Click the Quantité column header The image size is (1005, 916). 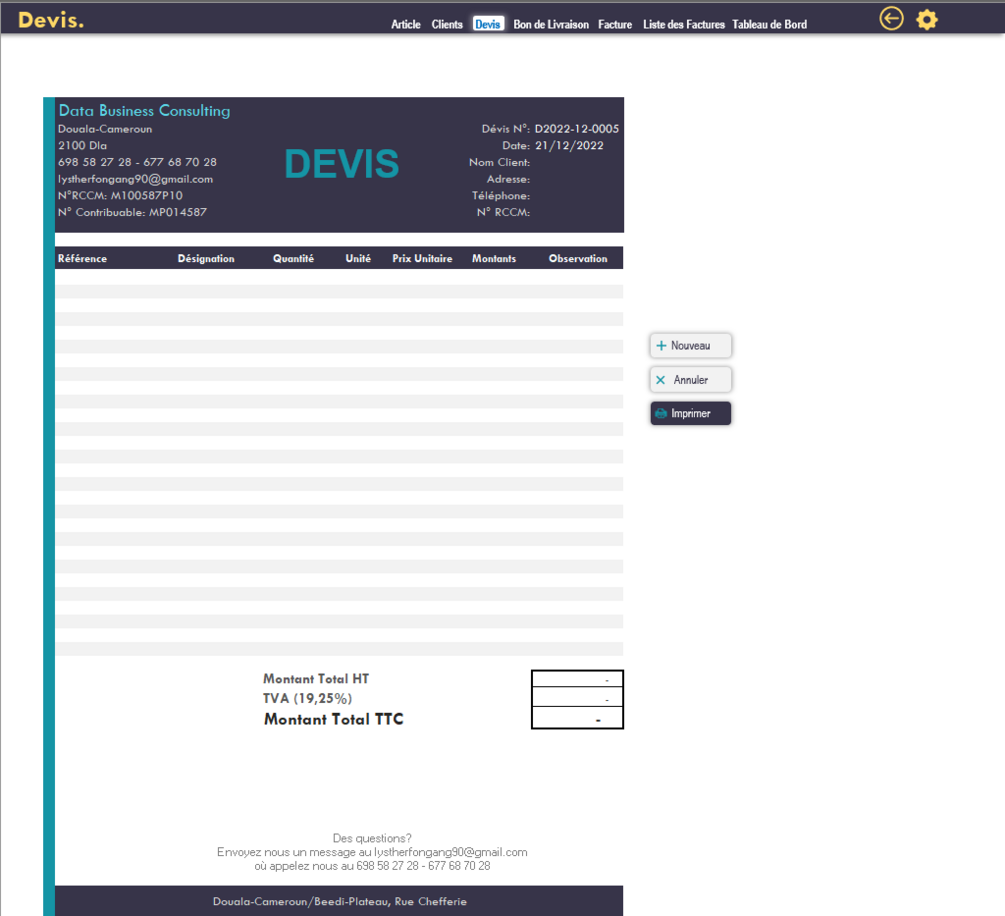294,258
